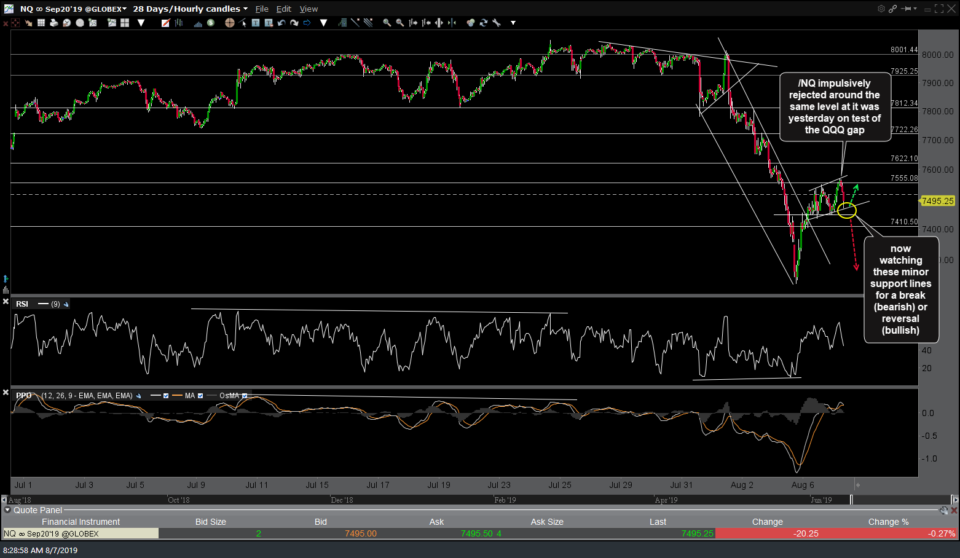
Task: Click the Change % column header
Action: click(x=888, y=522)
